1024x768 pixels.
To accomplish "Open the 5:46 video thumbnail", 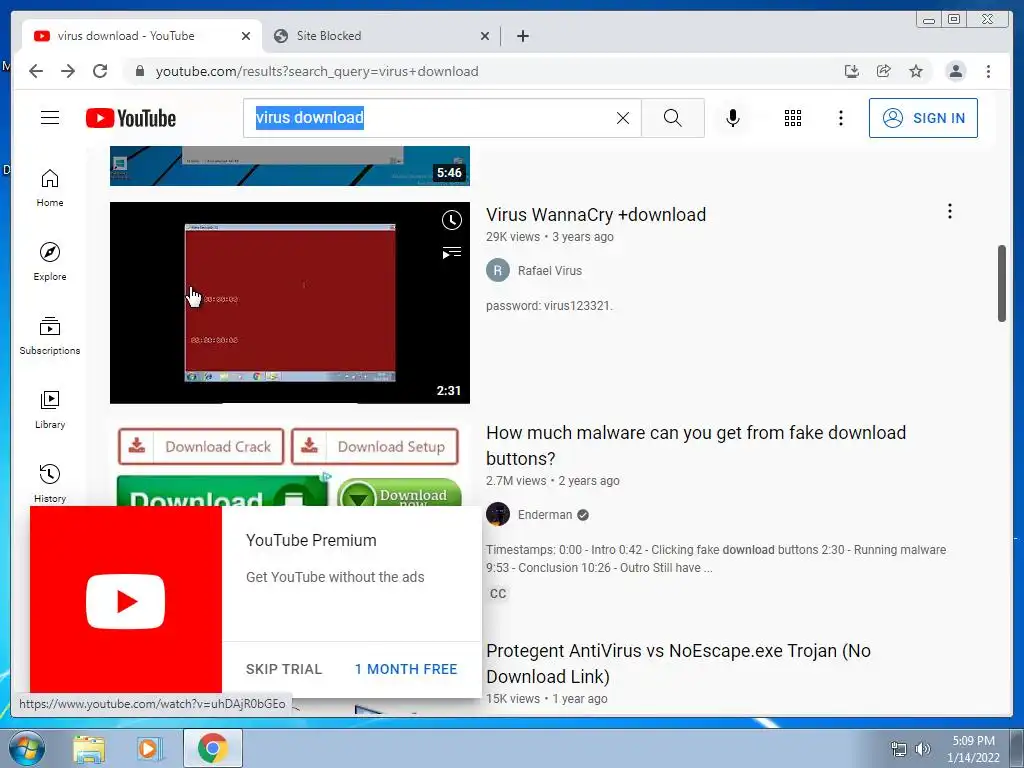I will 289,166.
